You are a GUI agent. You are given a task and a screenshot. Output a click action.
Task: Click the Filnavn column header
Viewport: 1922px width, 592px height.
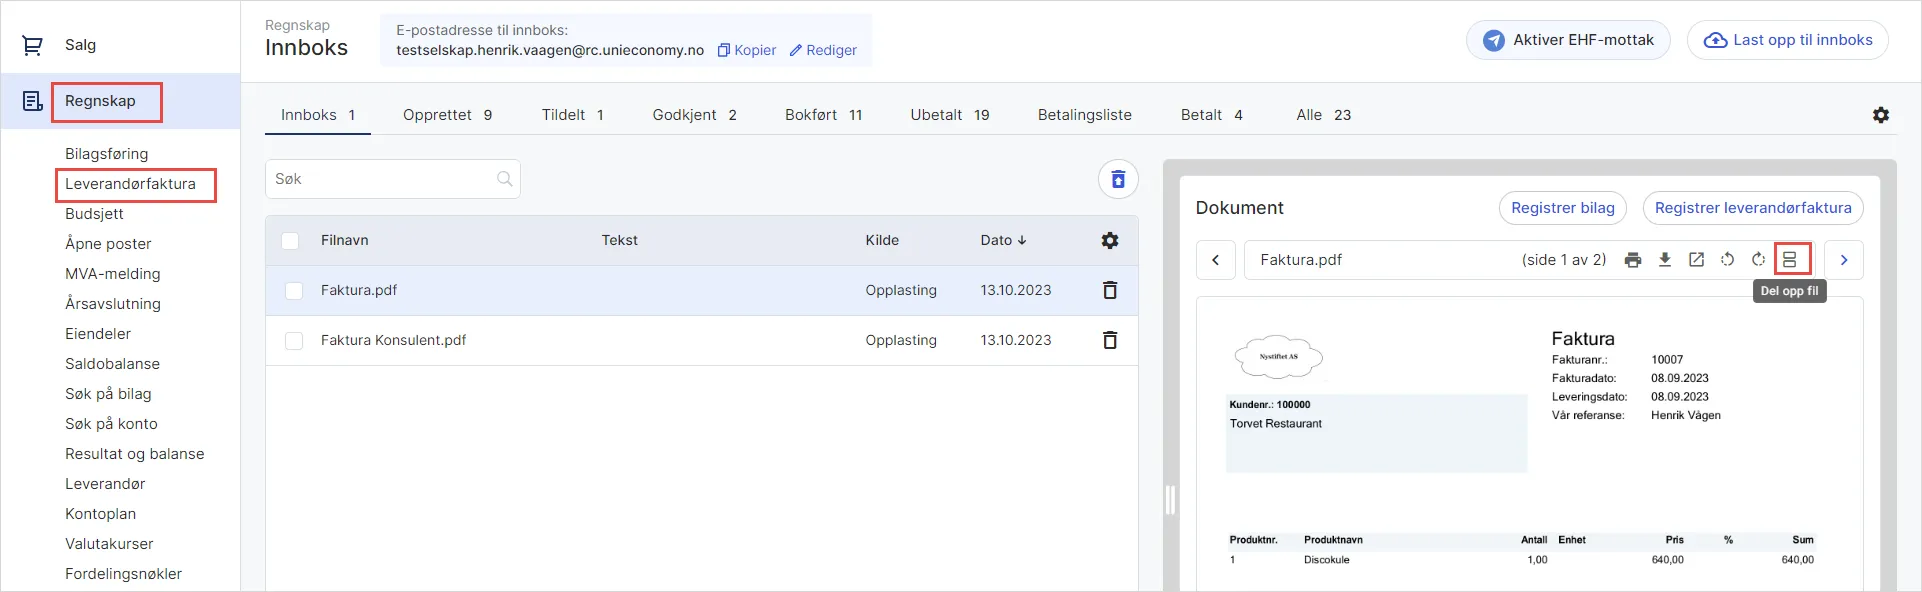pos(345,240)
